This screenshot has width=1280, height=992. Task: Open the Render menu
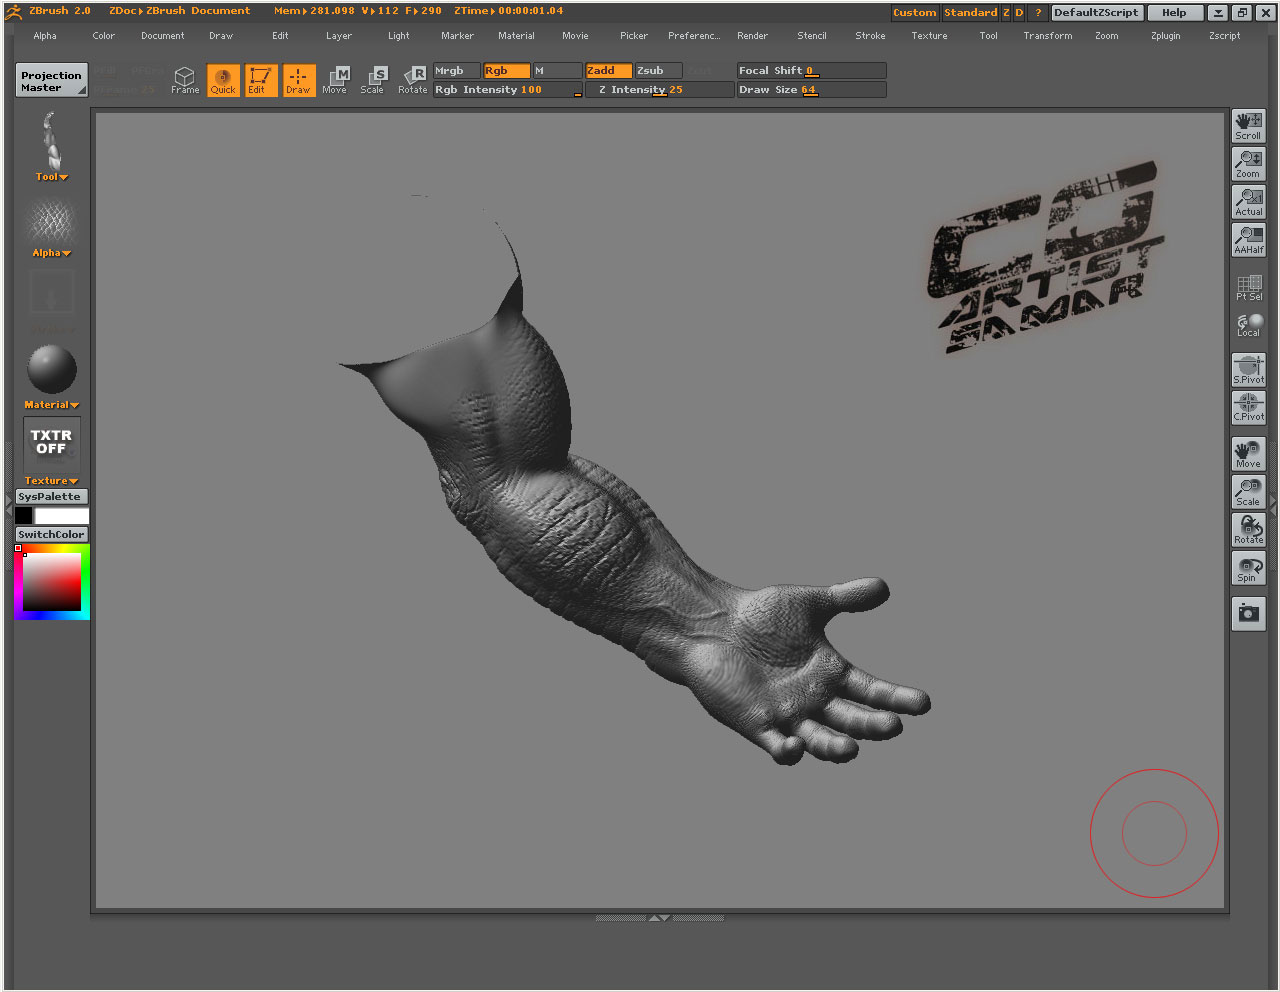752,35
